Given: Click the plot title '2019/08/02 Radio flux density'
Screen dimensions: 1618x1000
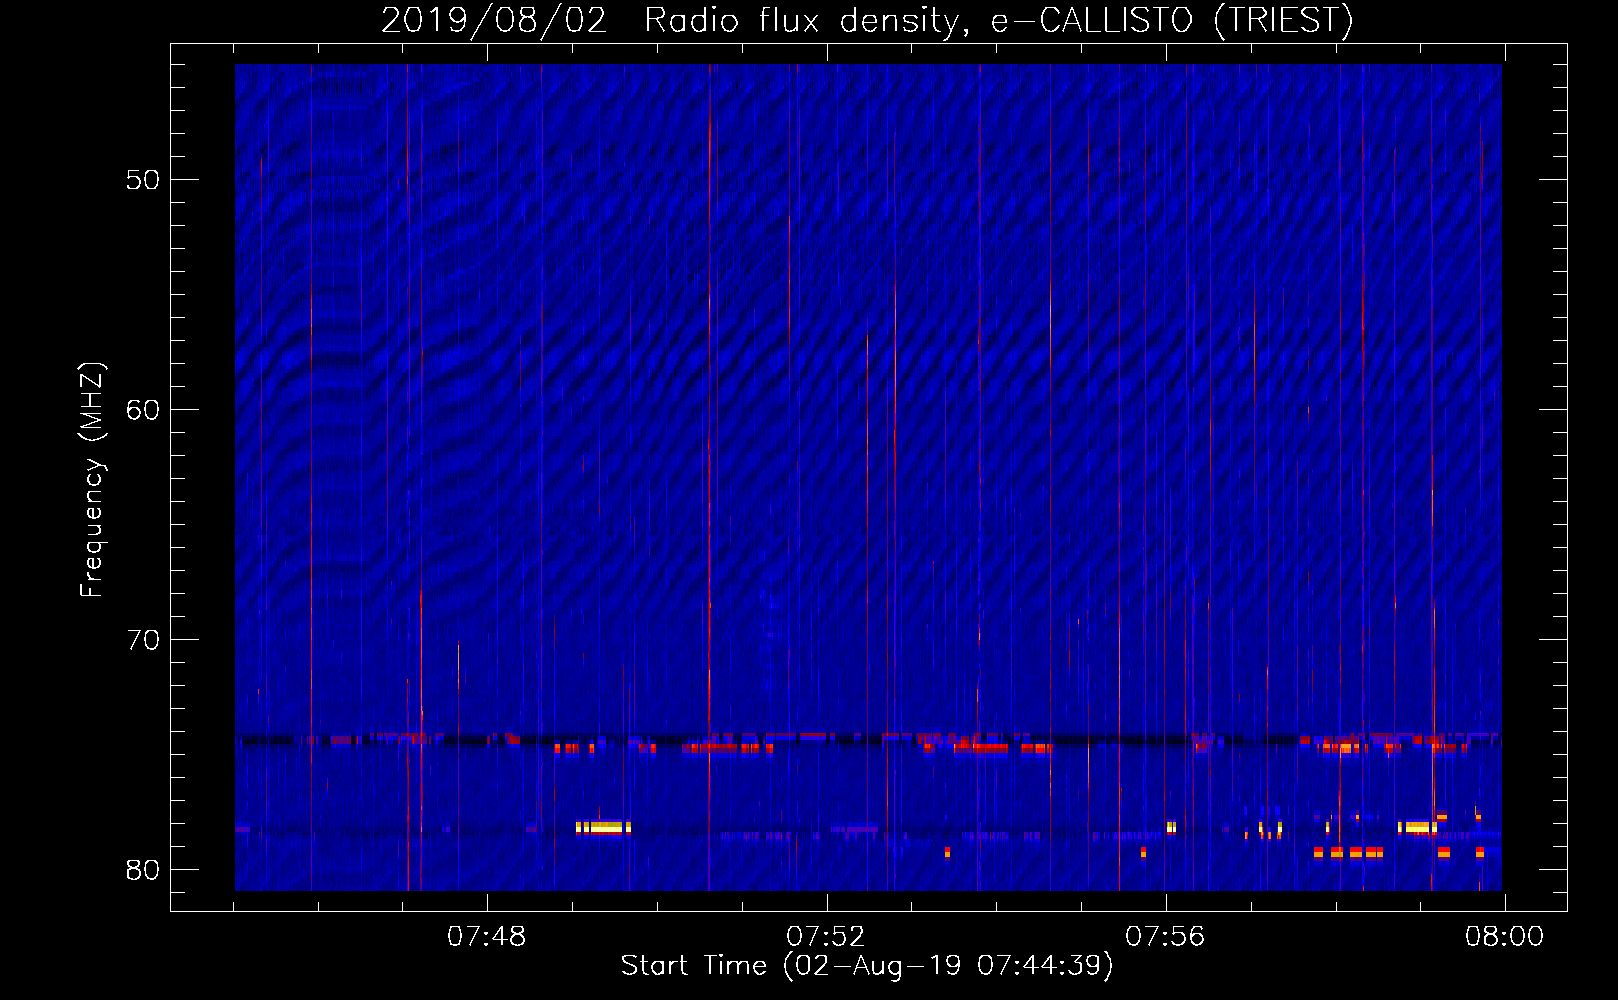Looking at the screenshot, I should (867, 21).
